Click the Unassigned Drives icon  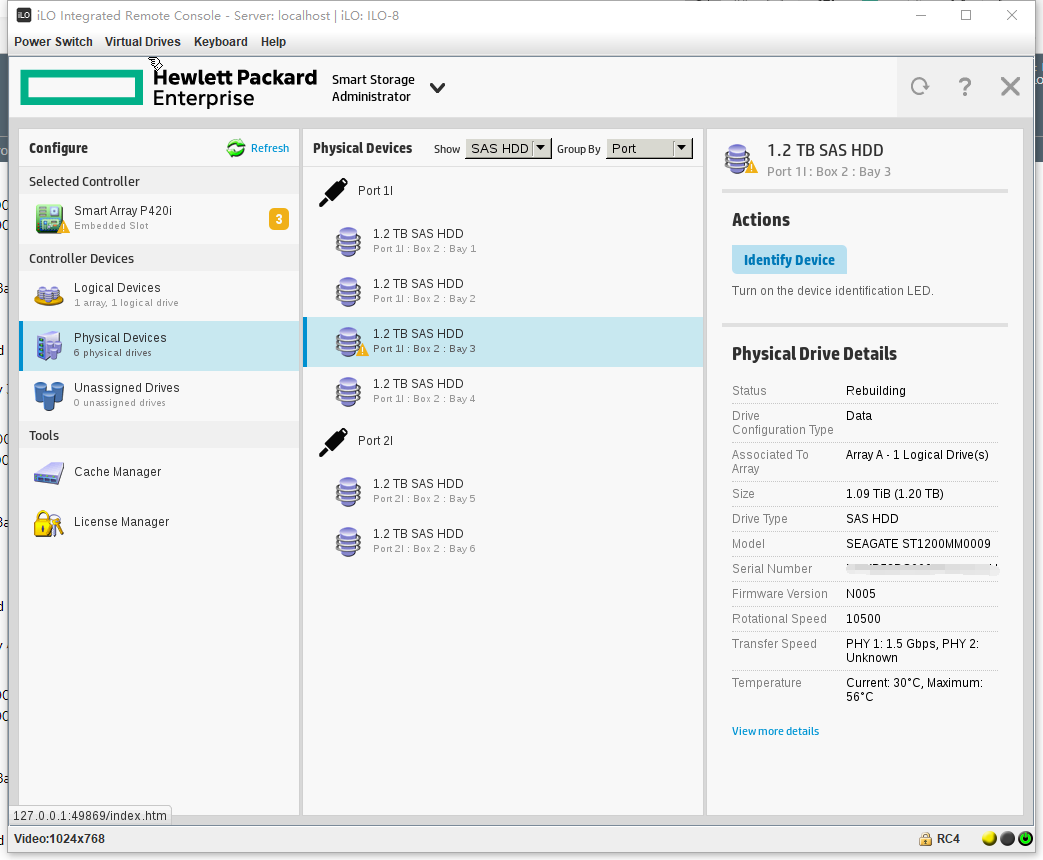[49, 395]
